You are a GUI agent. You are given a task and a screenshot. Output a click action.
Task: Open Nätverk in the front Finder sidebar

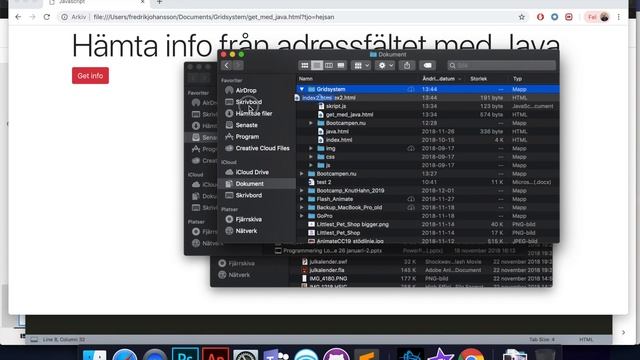click(246, 231)
